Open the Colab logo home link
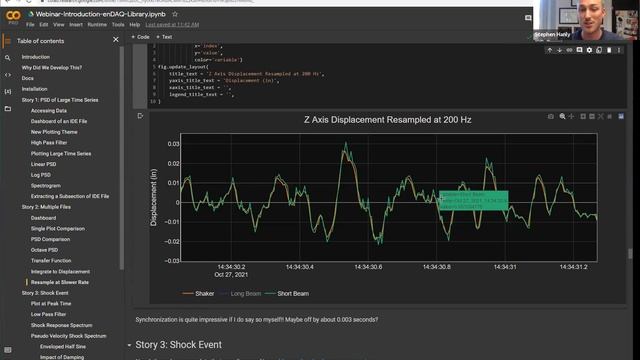 point(13,16)
